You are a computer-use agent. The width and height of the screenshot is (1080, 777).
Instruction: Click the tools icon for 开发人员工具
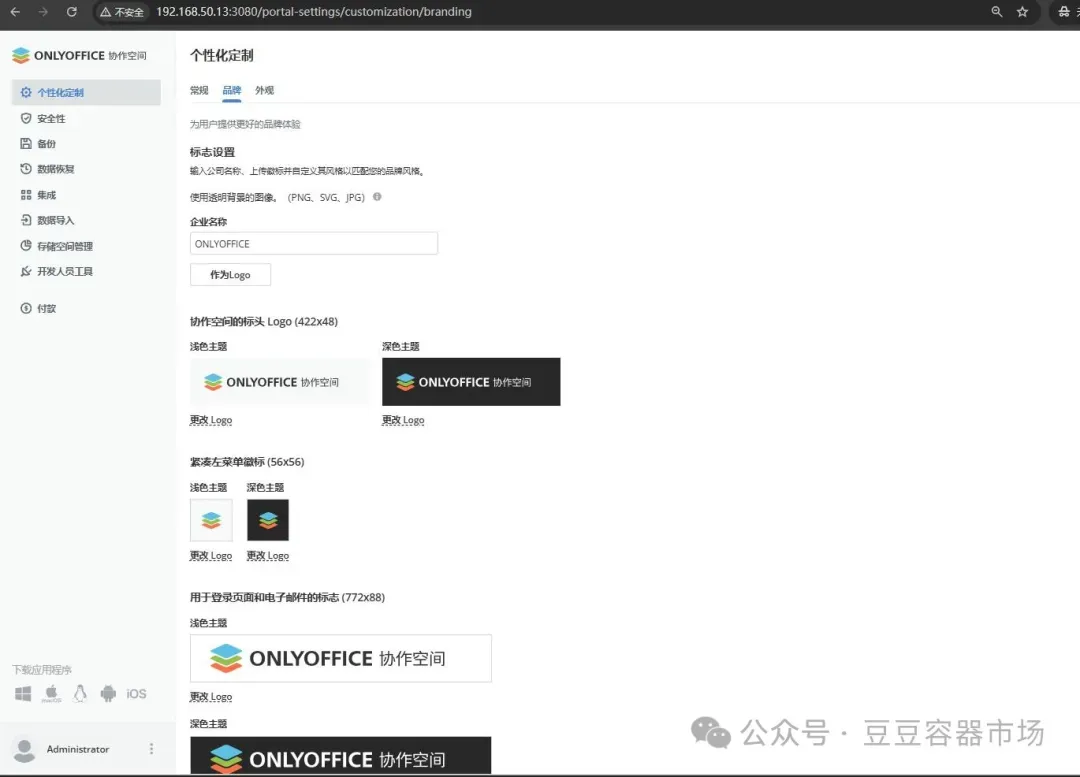coord(26,271)
